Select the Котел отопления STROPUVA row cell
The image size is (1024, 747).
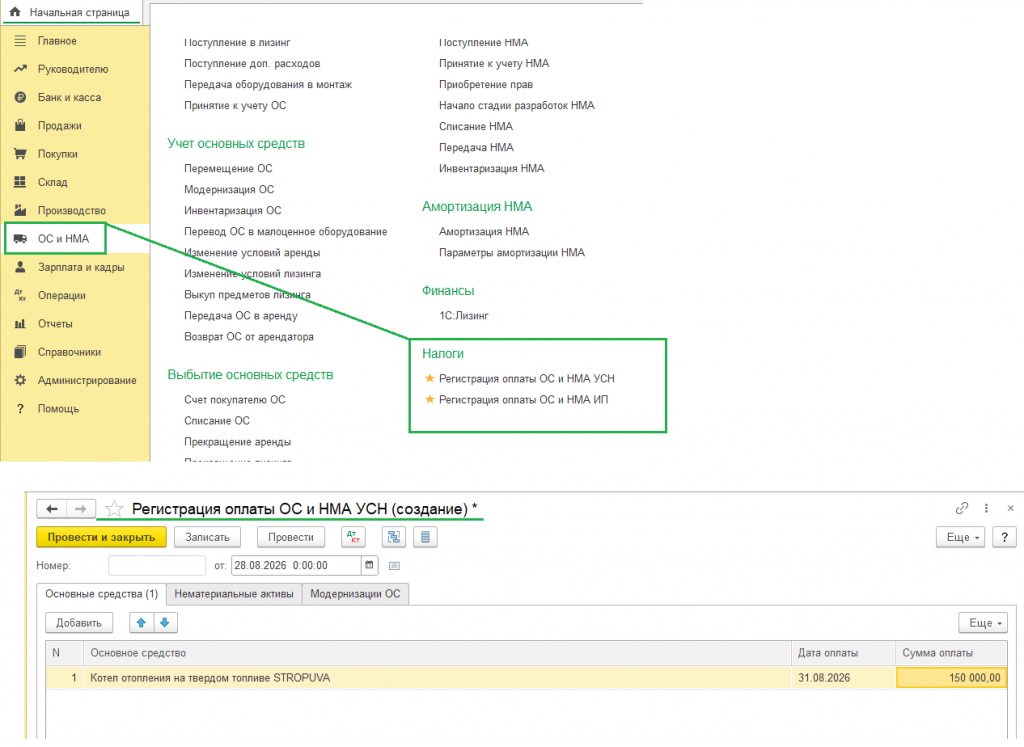coord(437,678)
